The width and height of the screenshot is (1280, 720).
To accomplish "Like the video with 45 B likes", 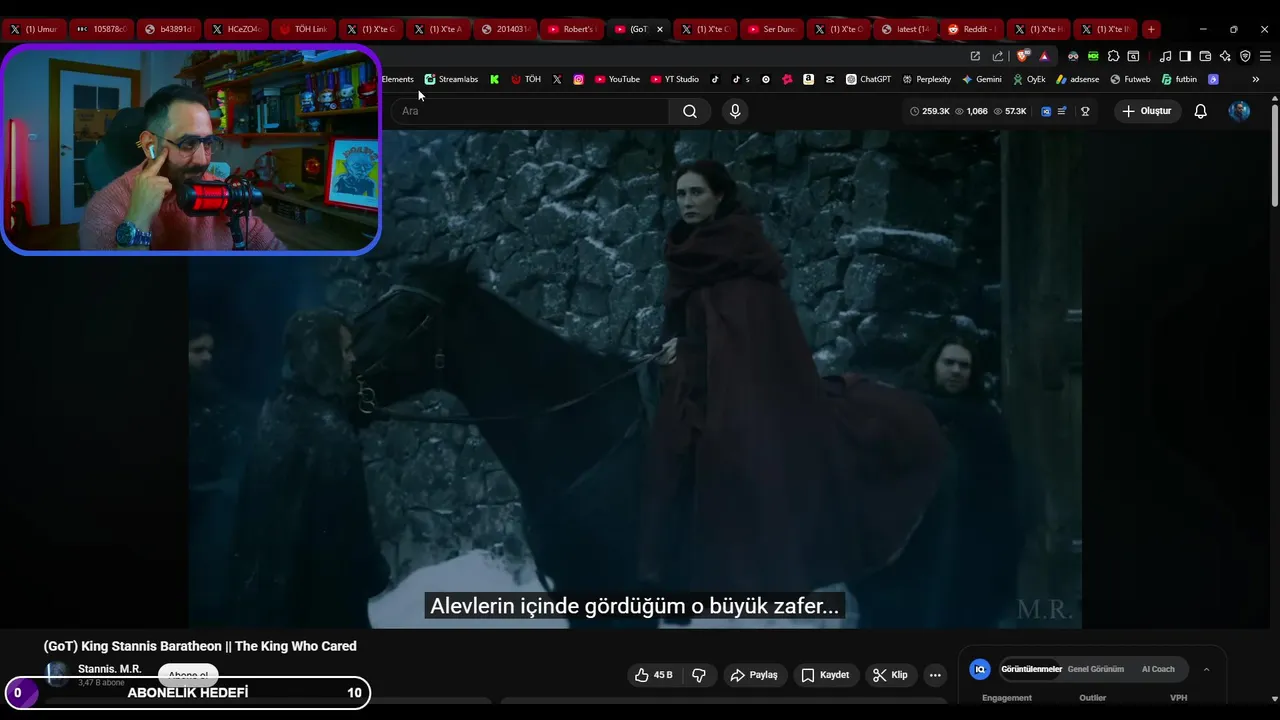I will [653, 675].
